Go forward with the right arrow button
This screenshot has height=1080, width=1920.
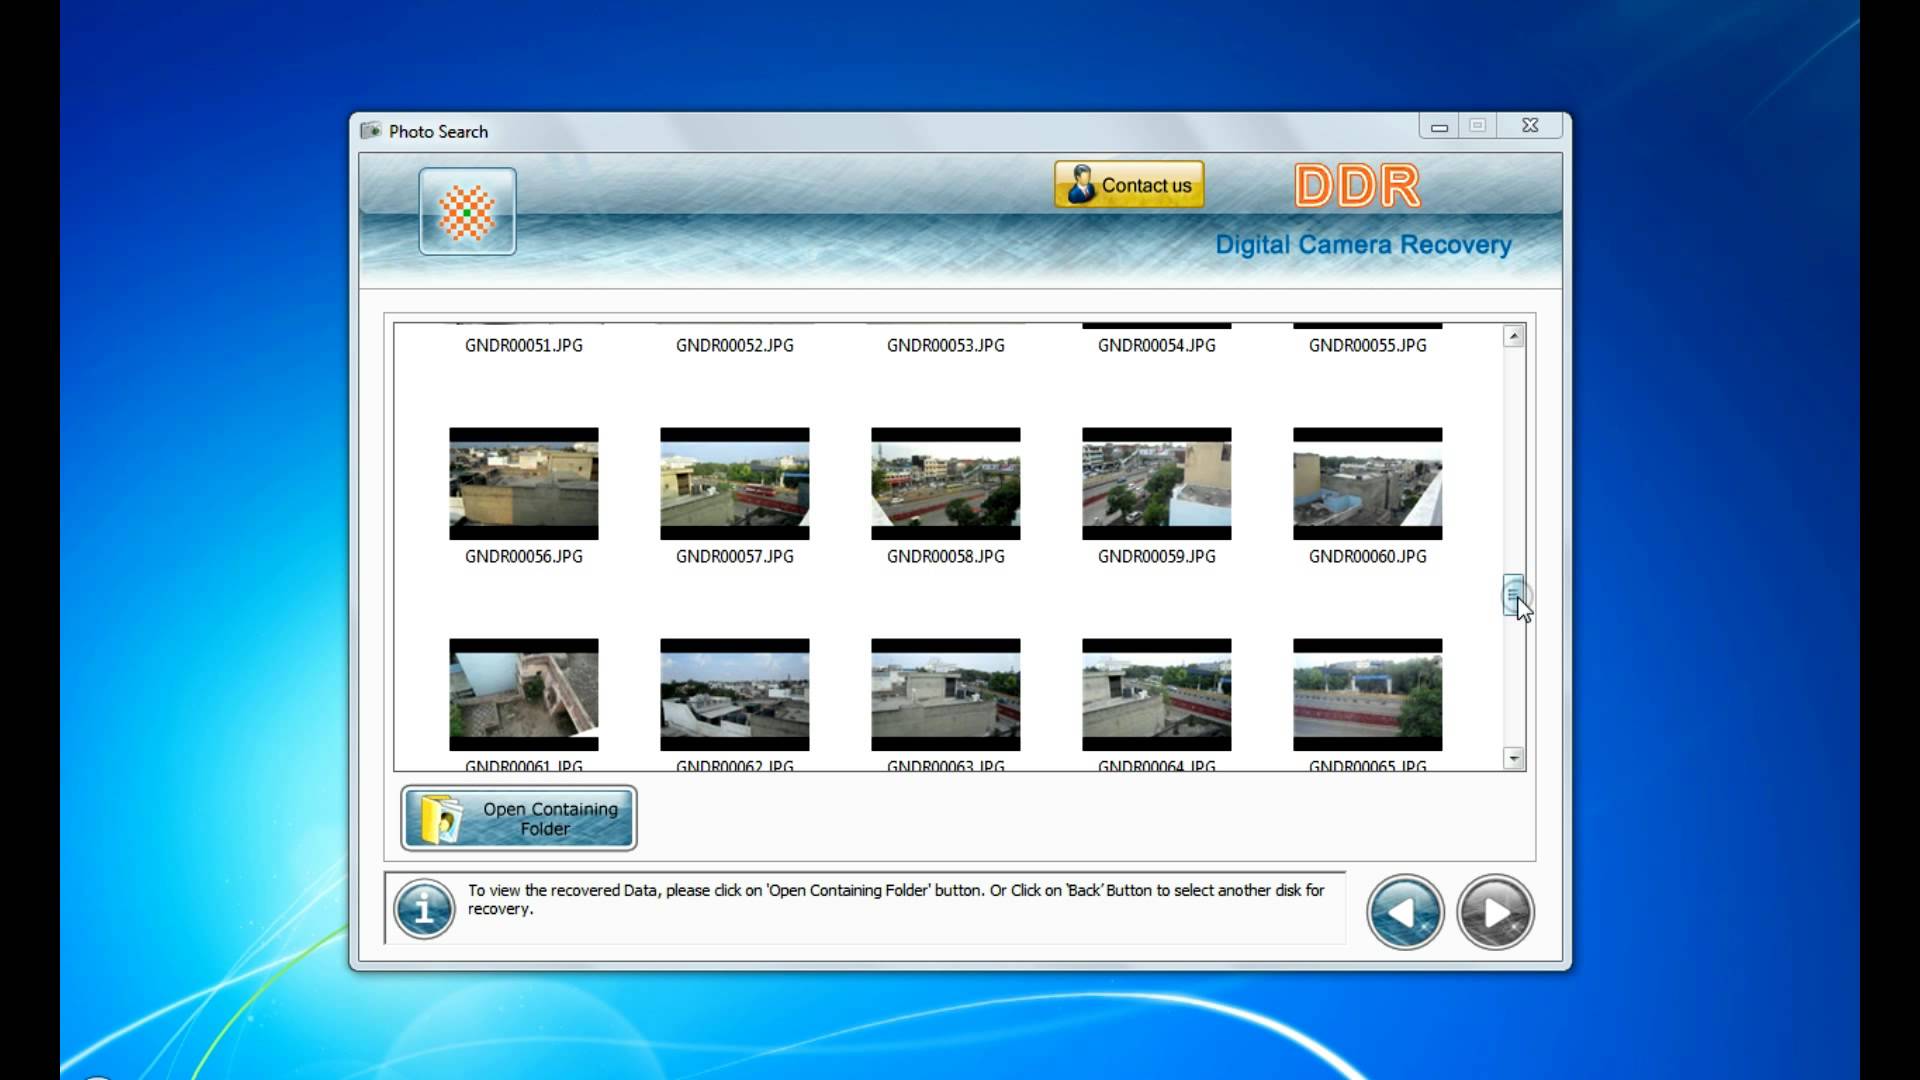pos(1495,912)
